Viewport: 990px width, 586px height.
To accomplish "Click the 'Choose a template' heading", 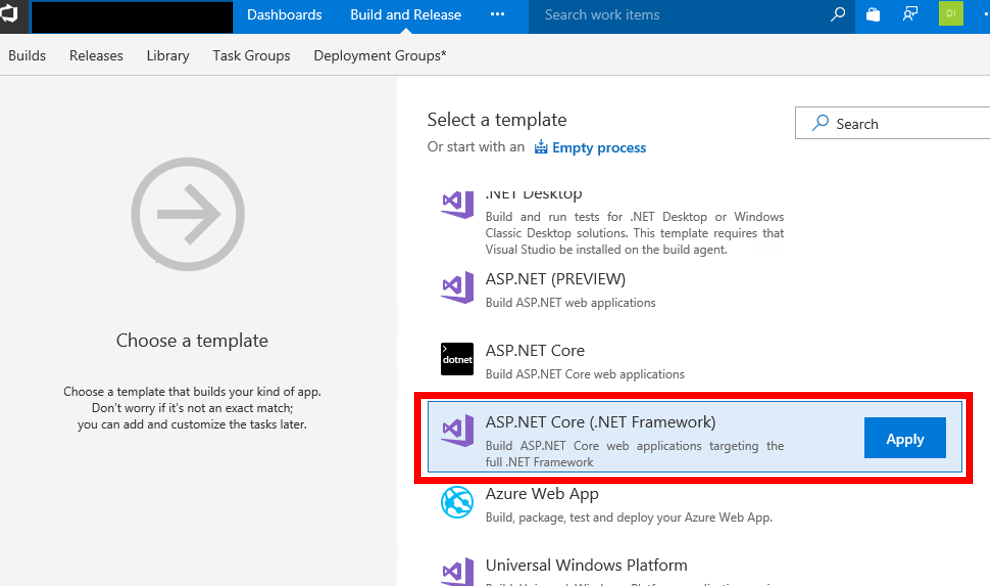I will 192,340.
